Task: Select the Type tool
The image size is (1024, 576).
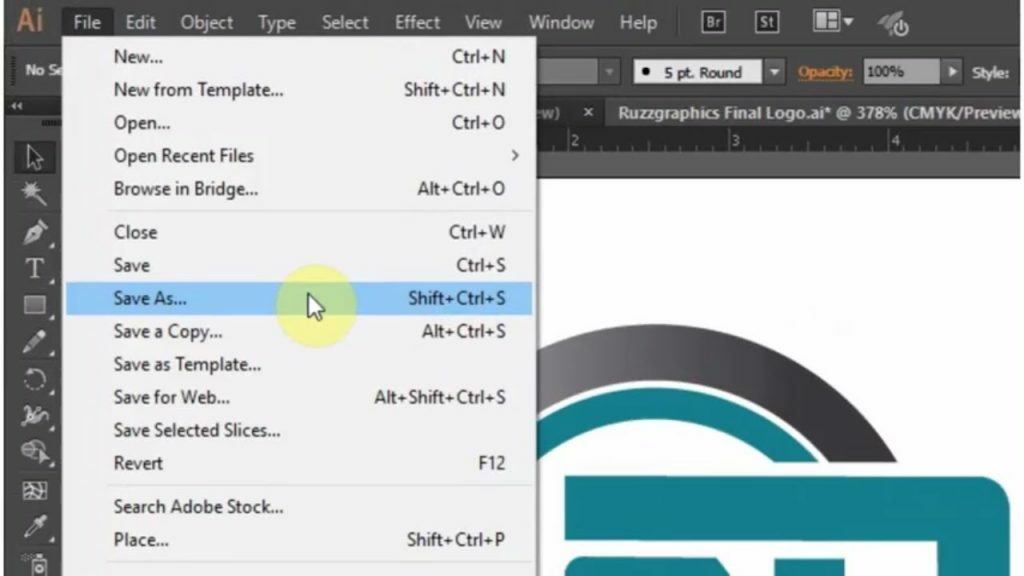Action: click(33, 268)
